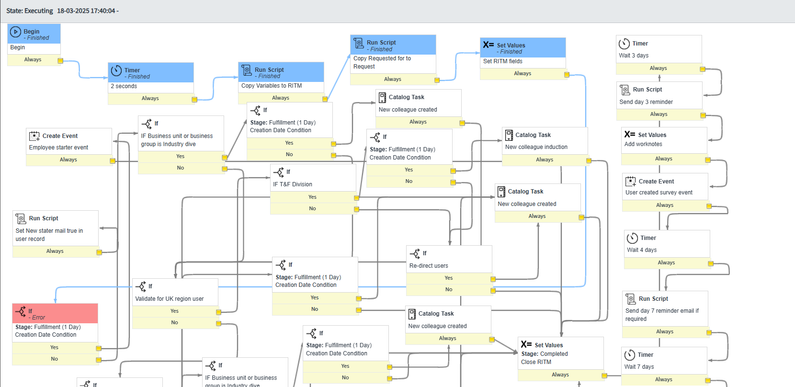Click the script icon on Copy Variables to RITM

pyautogui.click(x=247, y=69)
